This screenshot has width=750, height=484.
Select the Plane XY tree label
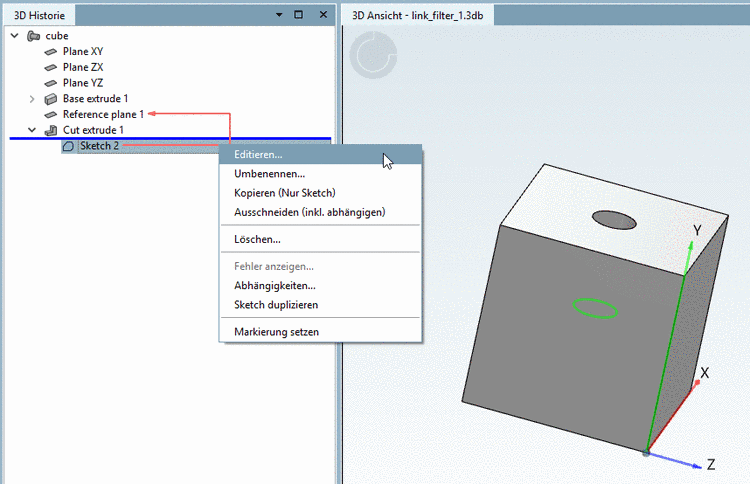point(83,51)
